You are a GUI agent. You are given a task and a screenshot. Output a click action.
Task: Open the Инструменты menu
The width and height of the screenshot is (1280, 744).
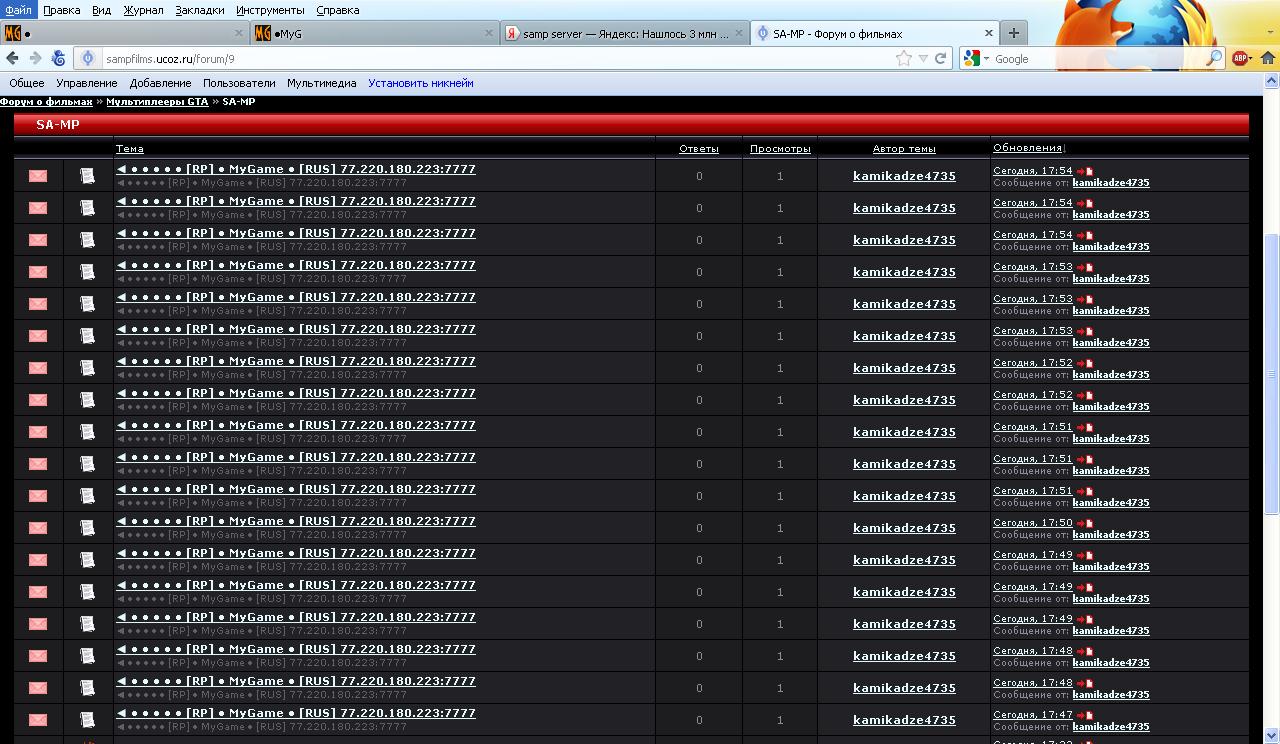pyautogui.click(x=271, y=10)
